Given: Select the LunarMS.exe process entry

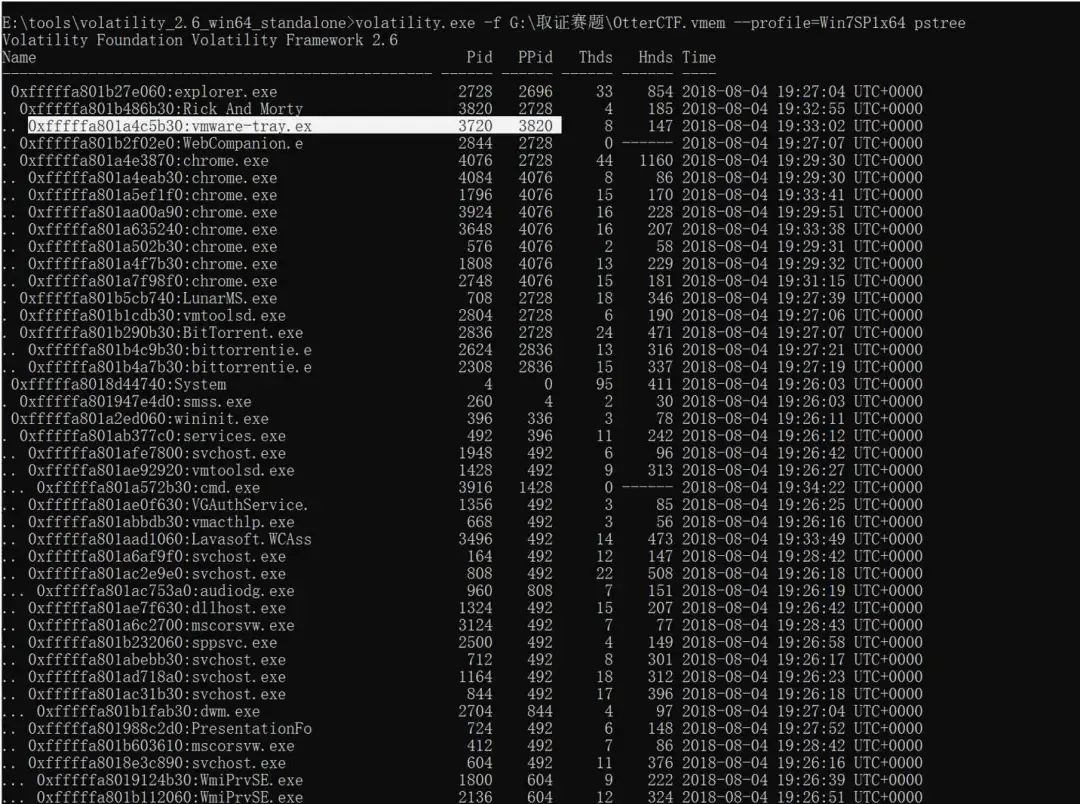Looking at the screenshot, I should [148, 298].
